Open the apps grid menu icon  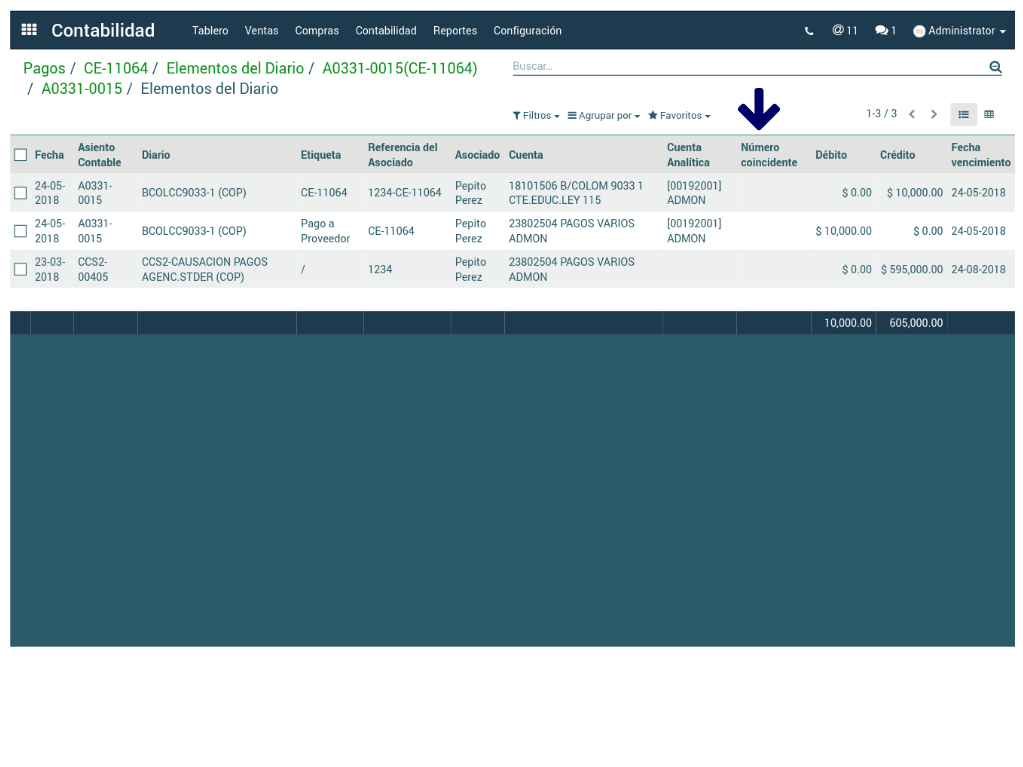[x=29, y=30]
